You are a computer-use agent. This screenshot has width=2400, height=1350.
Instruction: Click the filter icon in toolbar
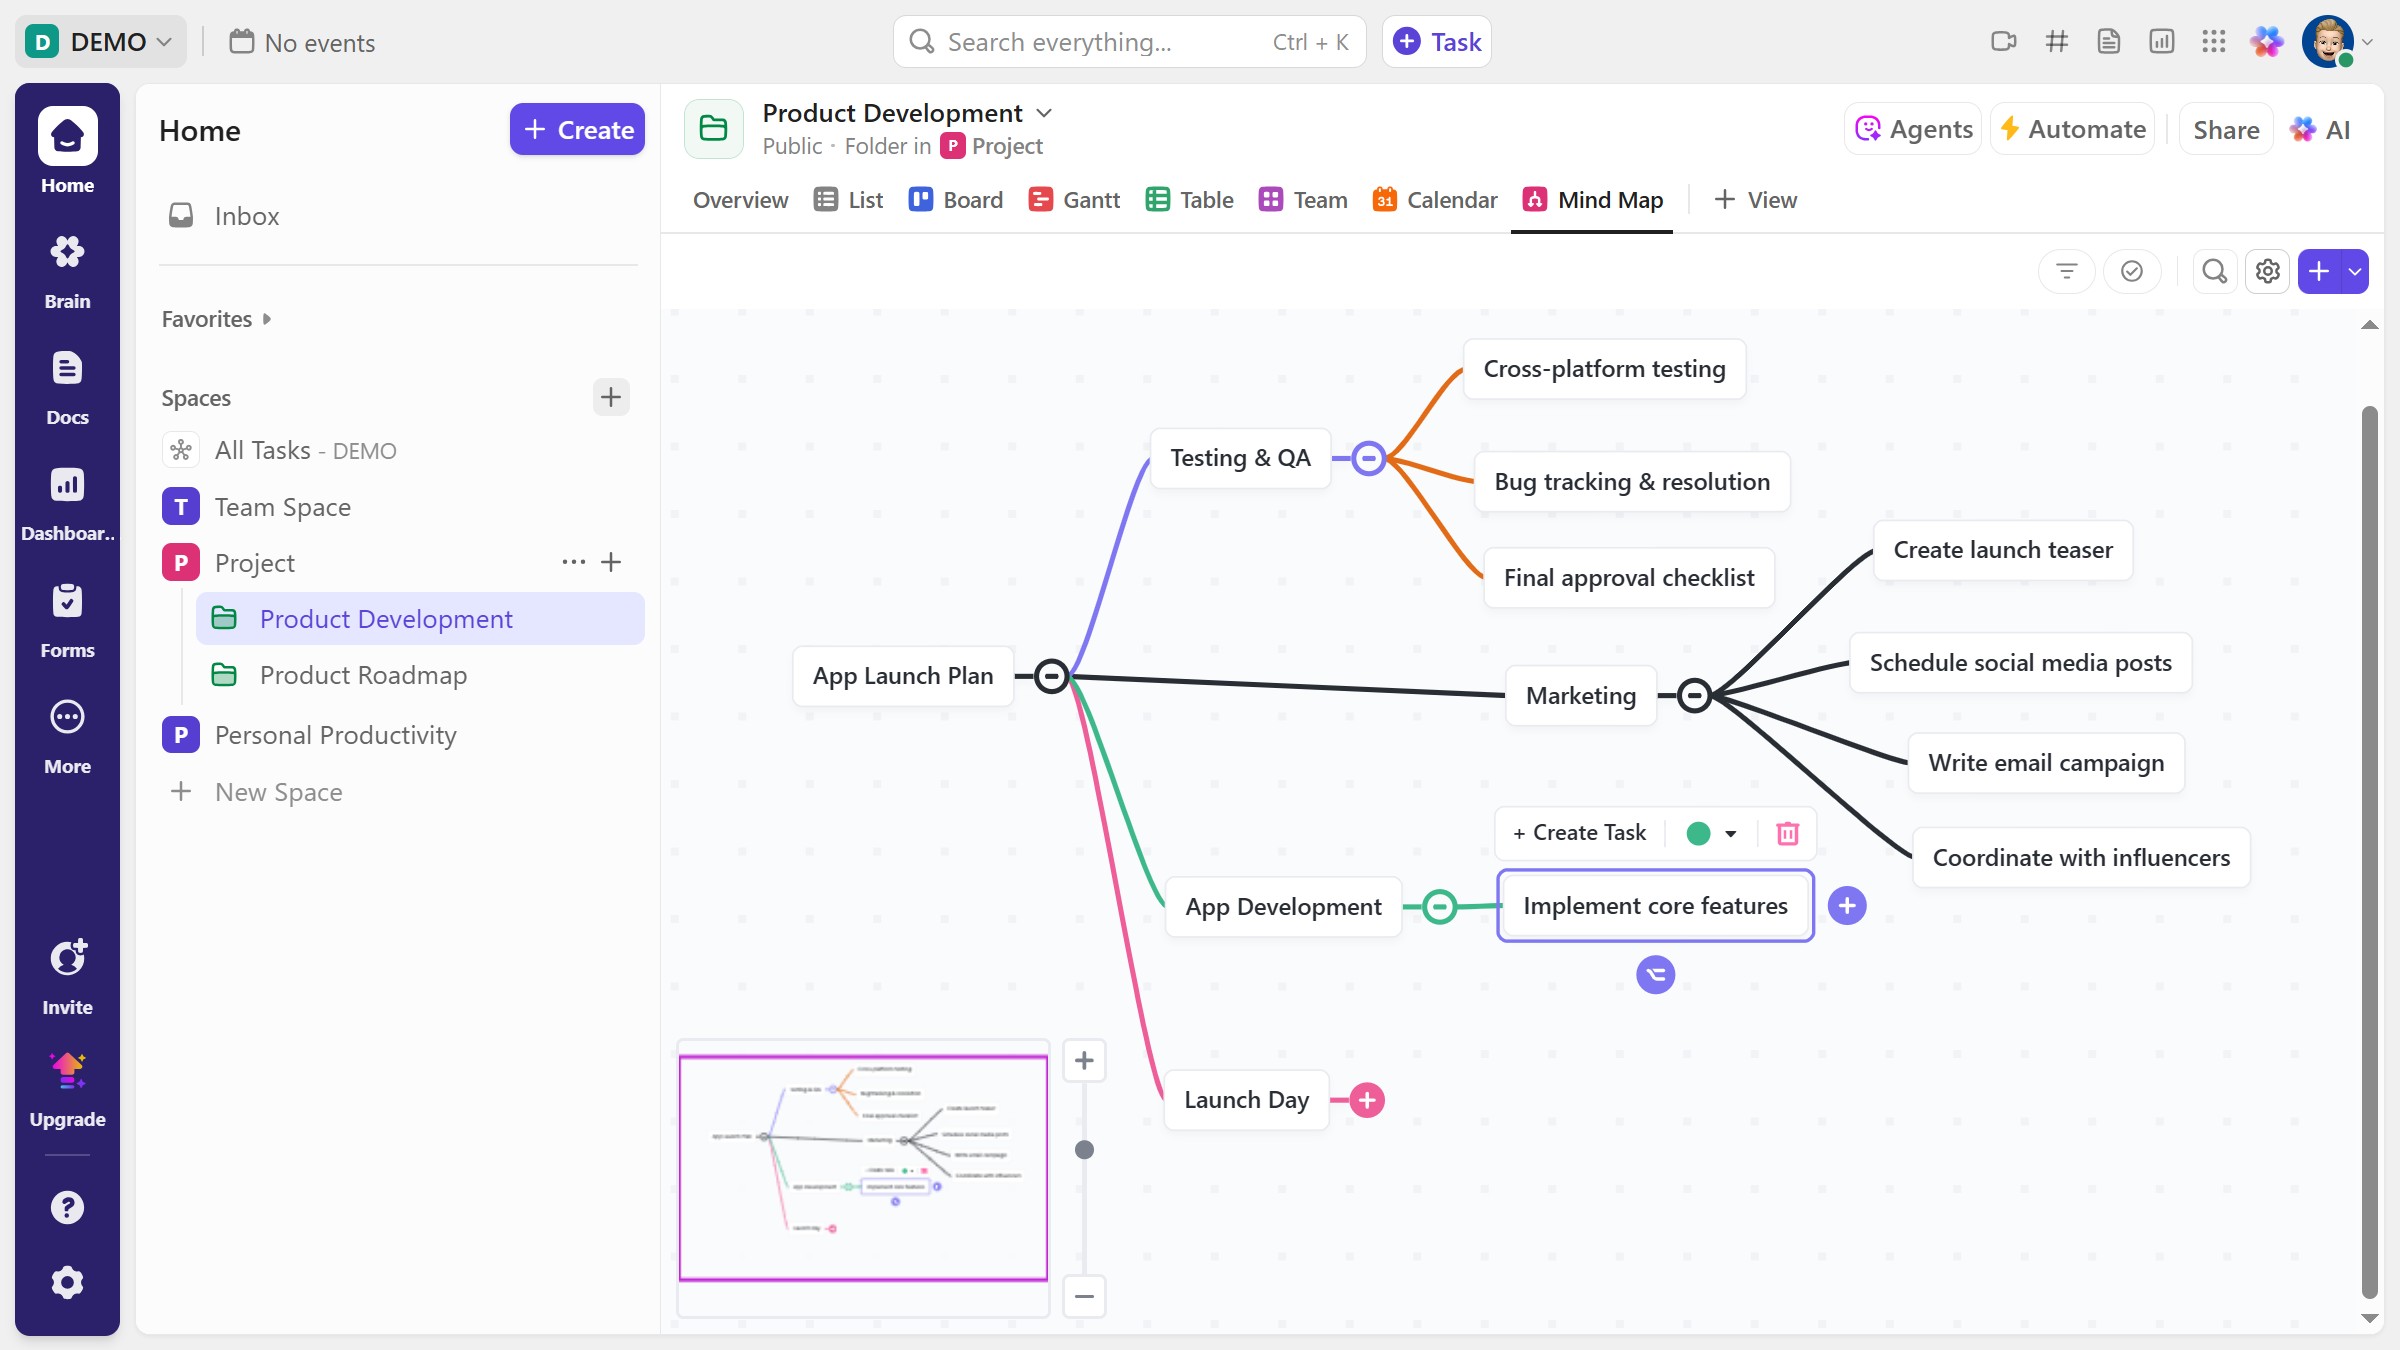point(2066,271)
